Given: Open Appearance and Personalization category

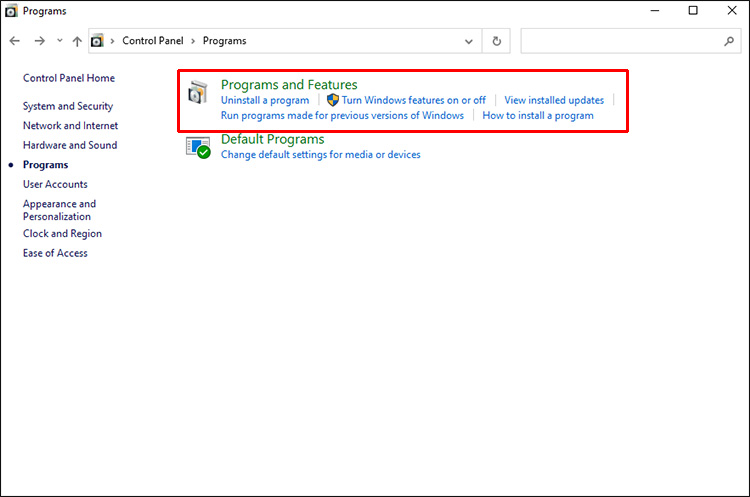Looking at the screenshot, I should (59, 210).
